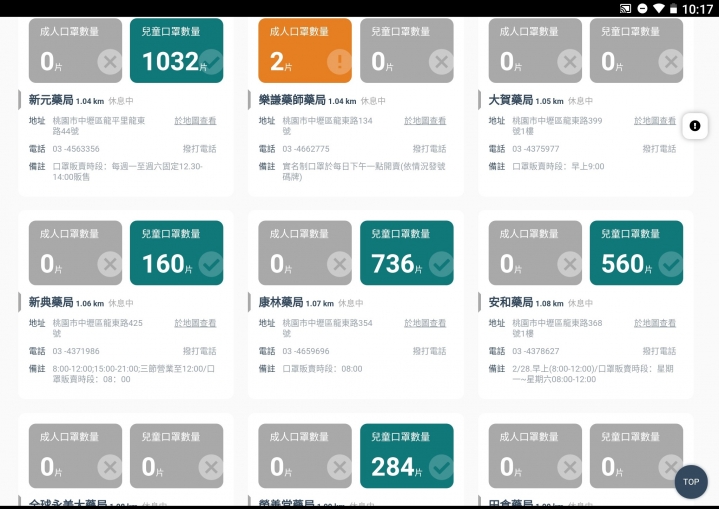Tap X icon on 新元藥局 adult masks
This screenshot has height=509, width=720.
coord(110,62)
